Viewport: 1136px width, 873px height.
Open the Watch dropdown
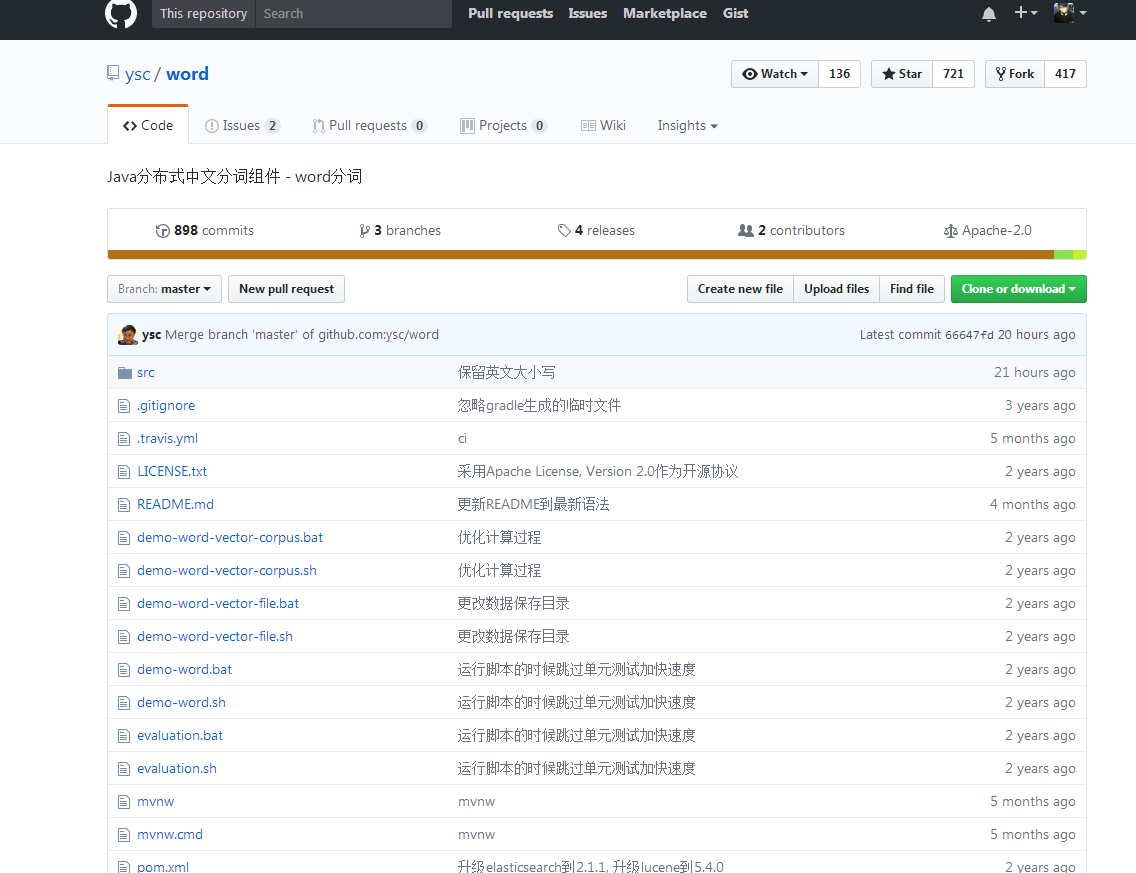click(x=775, y=74)
